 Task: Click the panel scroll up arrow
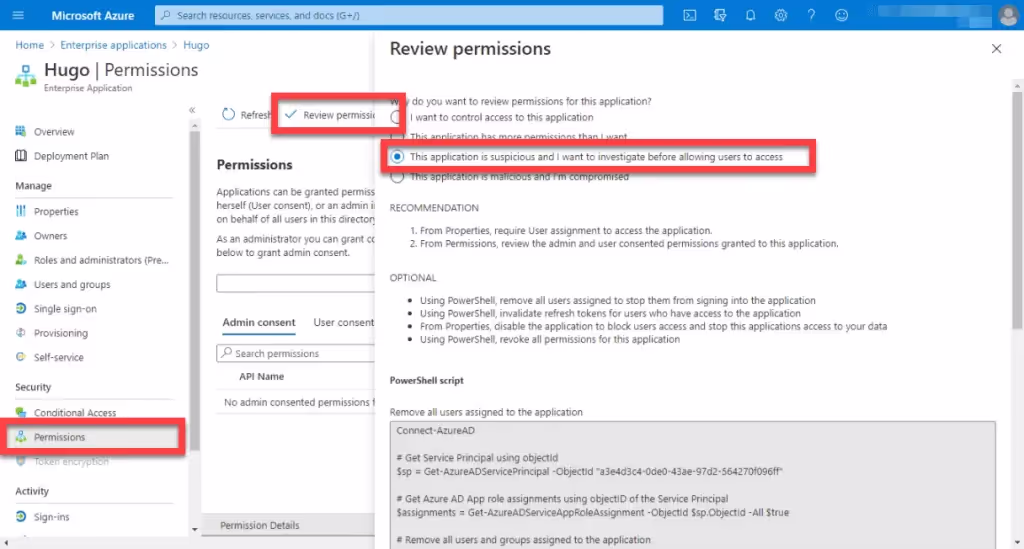1017,86
